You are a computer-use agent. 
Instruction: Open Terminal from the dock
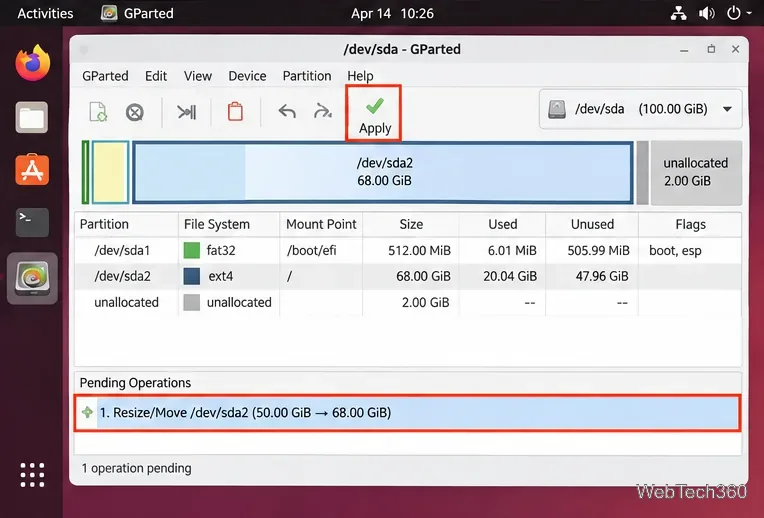[x=32, y=222]
